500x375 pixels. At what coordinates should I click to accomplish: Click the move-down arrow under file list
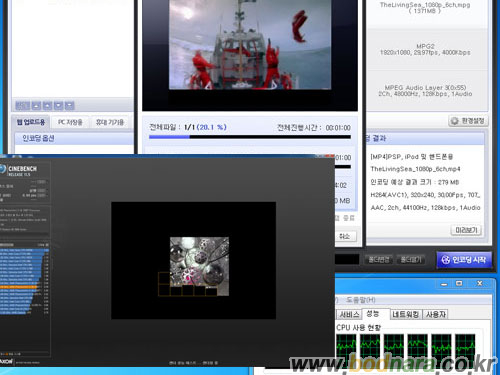click(58, 106)
